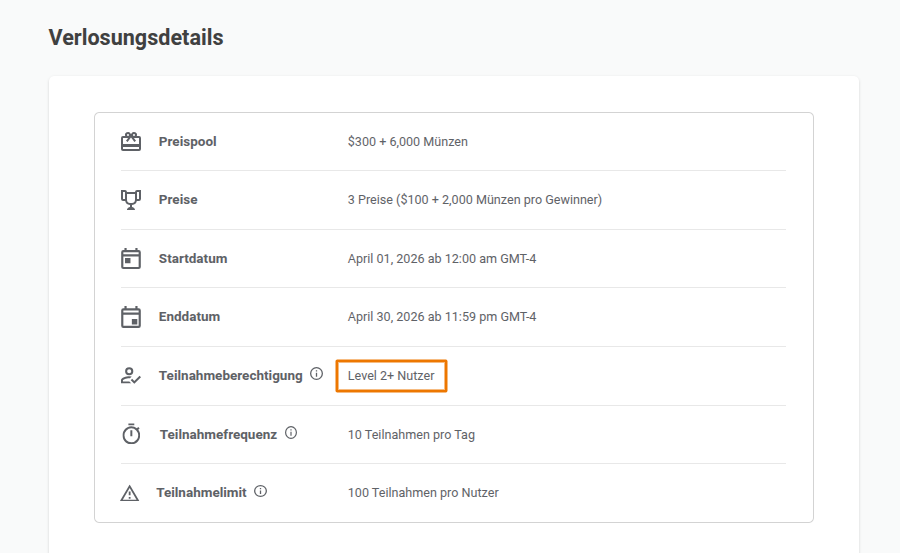Click "3 Preise ($100 + 2,000 Münzen pro Gewinner)"
The width and height of the screenshot is (900, 553).
click(x=475, y=200)
